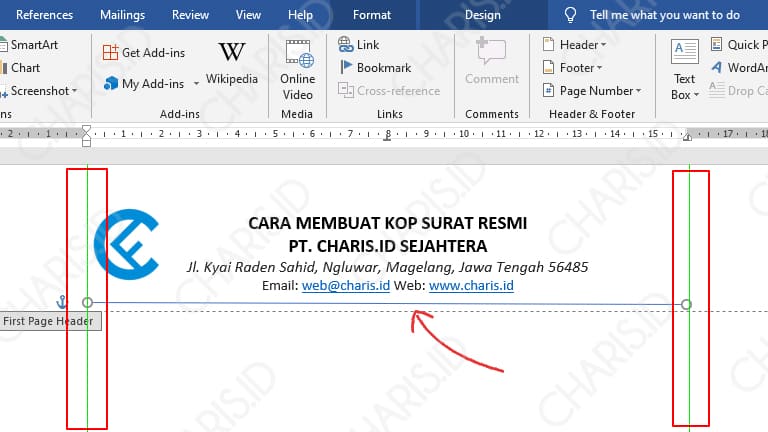Screen dimensions: 768x432
Task: Insert a SmartArt graphic
Action: (x=29, y=45)
